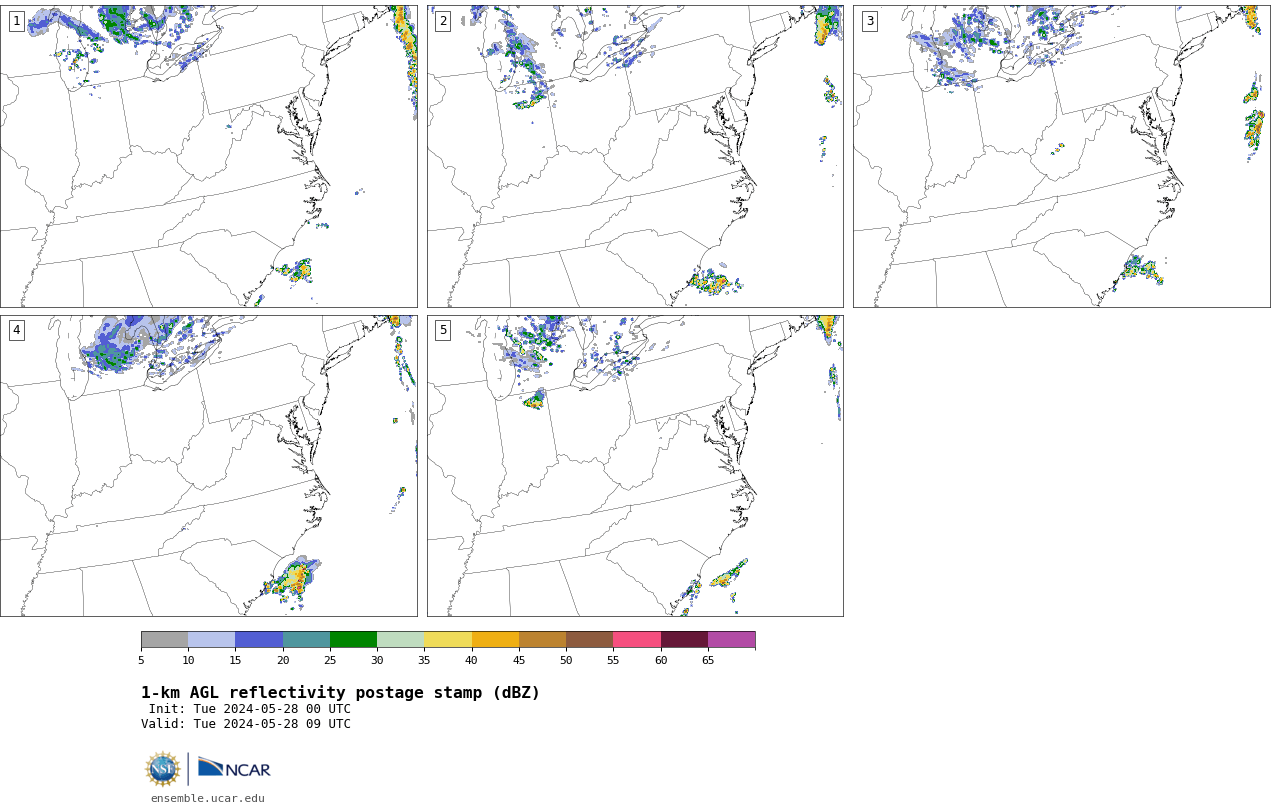Click the dark brown 50-55 dBZ swatch
The height and width of the screenshot is (809, 1280).
pyautogui.click(x=589, y=640)
